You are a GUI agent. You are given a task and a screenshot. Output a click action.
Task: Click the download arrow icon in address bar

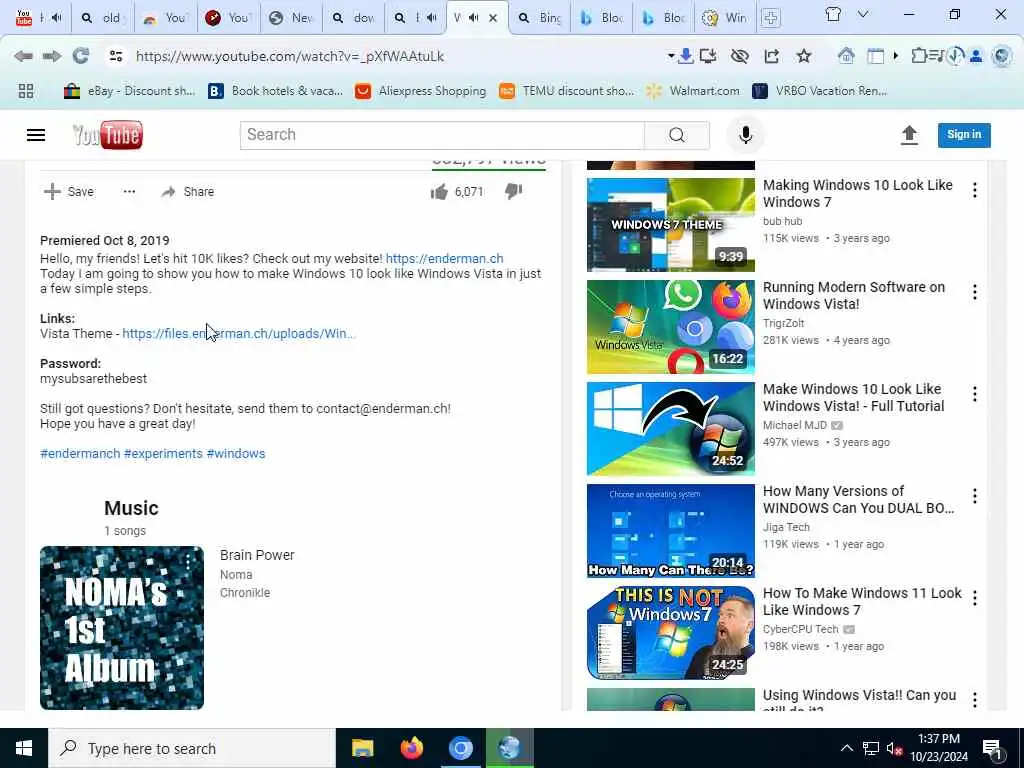click(685, 56)
